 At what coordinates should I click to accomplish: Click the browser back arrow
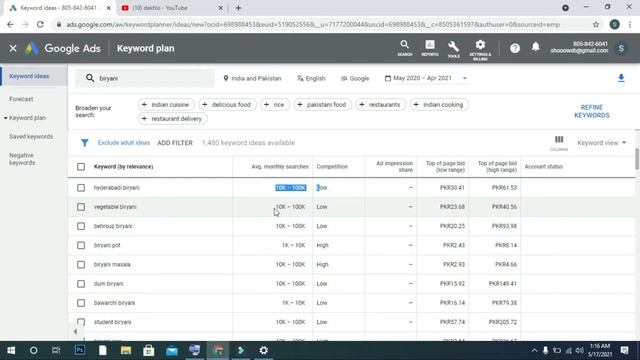(10, 24)
